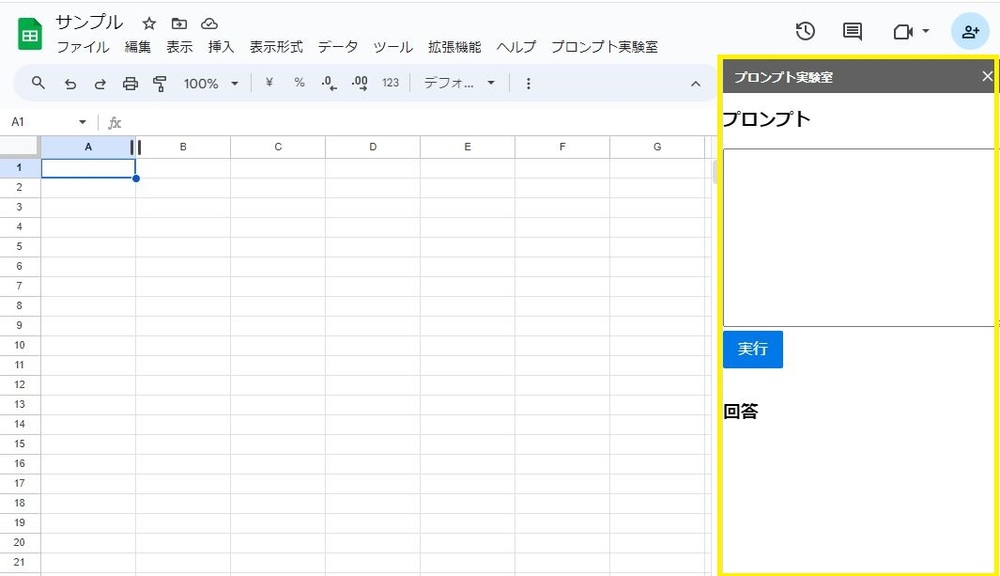Open the プロンプト実験室 custom menu
Screen dimensions: 1000x576
(605, 47)
